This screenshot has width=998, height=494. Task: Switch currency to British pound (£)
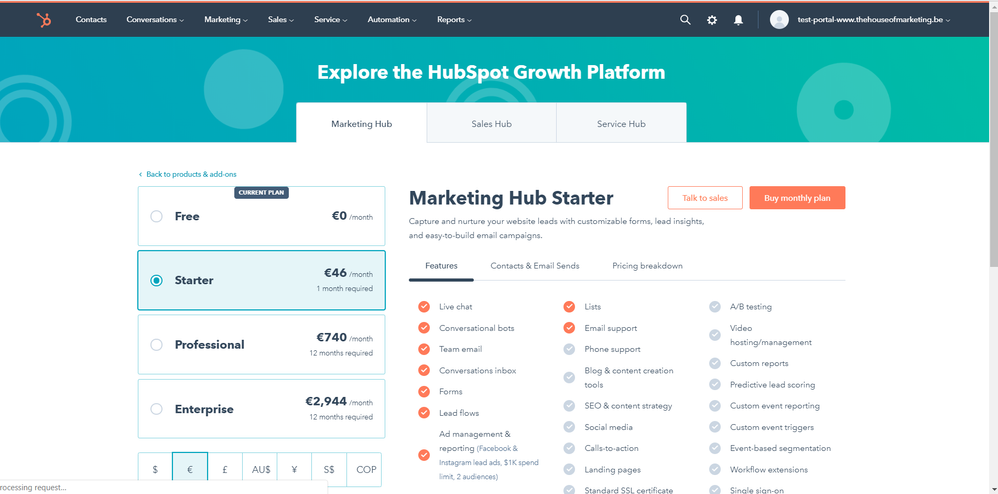(x=225, y=470)
